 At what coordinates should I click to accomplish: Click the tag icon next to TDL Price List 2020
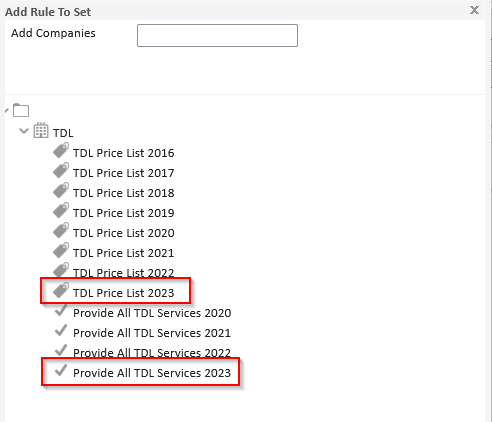(61, 230)
